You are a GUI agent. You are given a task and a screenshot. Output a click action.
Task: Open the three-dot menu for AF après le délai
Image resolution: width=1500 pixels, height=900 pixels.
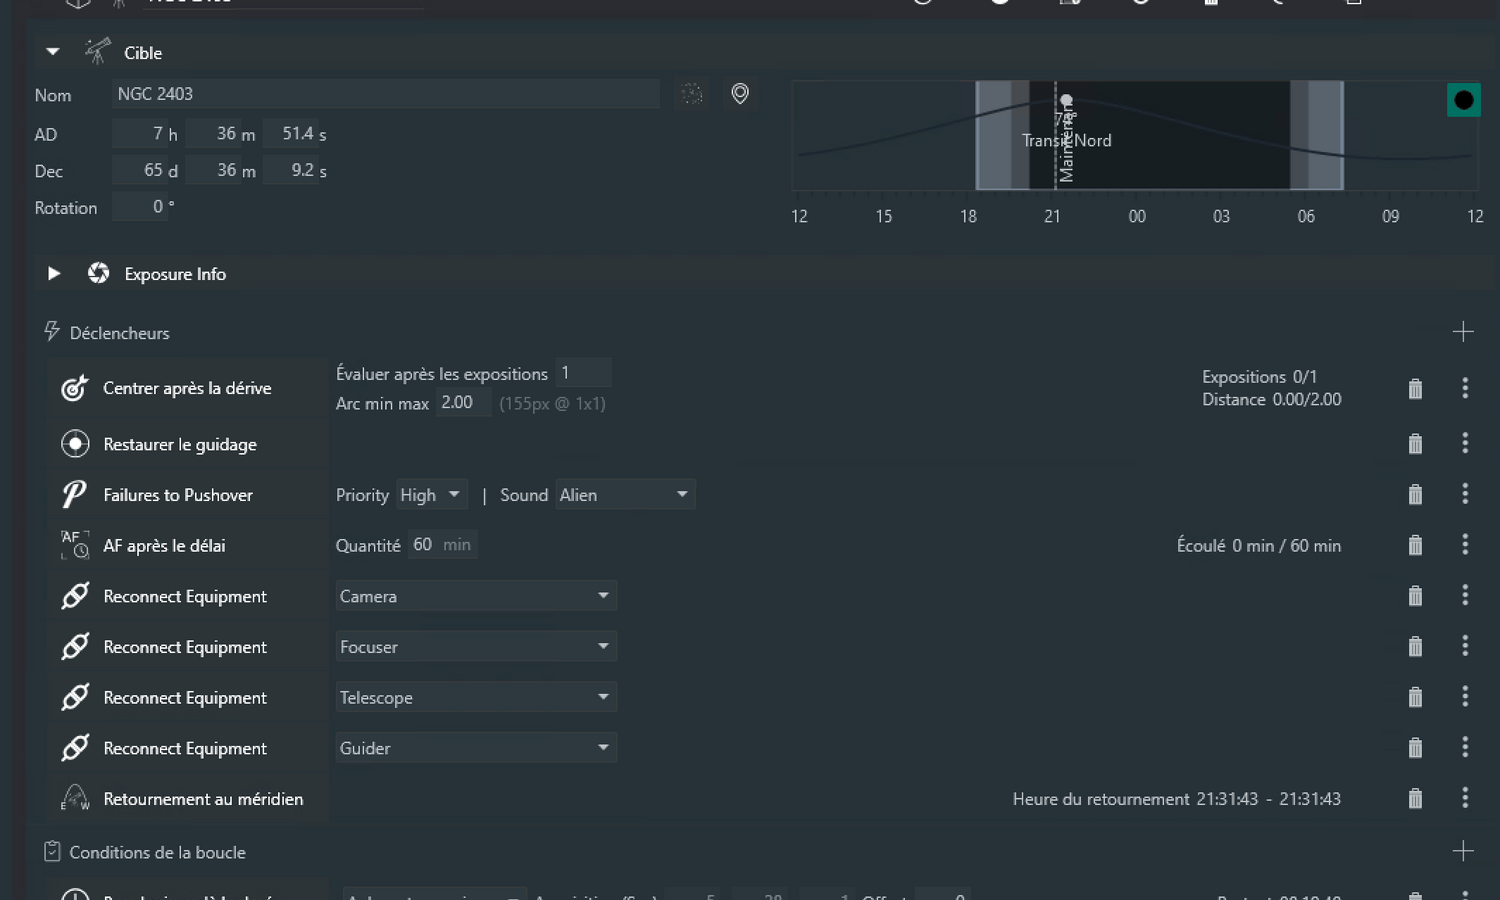point(1465,544)
